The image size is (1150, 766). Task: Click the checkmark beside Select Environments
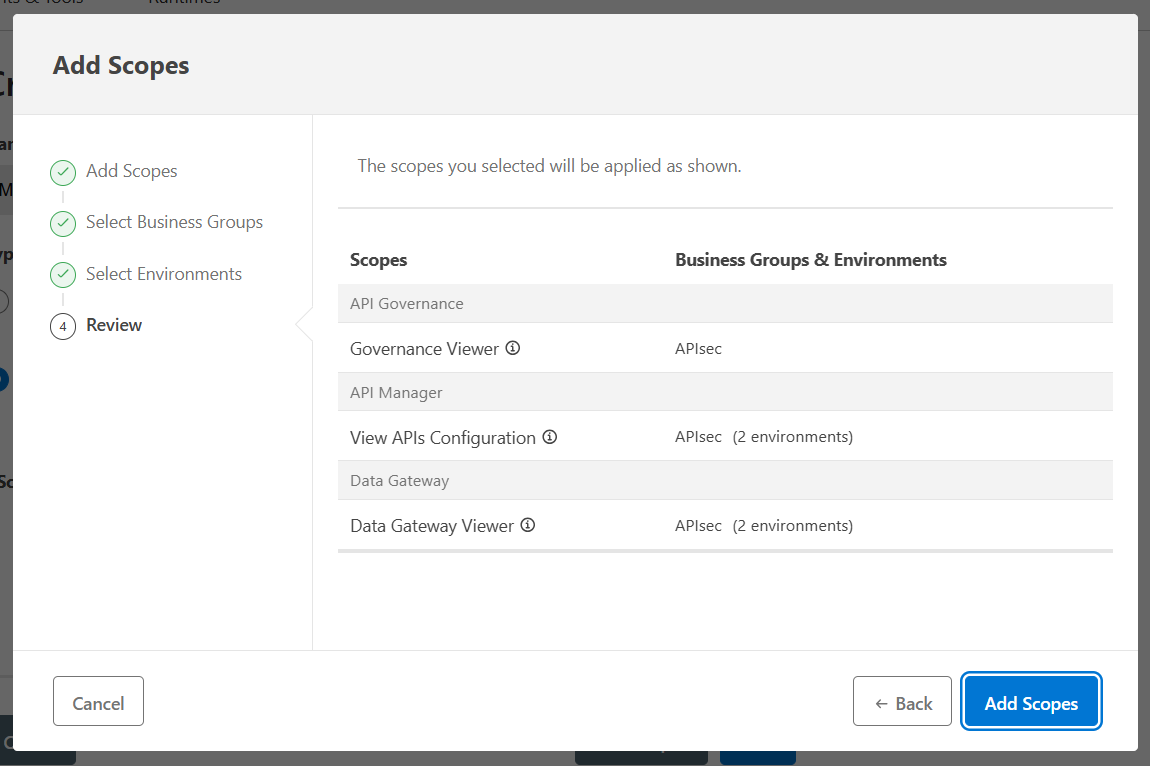pyautogui.click(x=62, y=274)
